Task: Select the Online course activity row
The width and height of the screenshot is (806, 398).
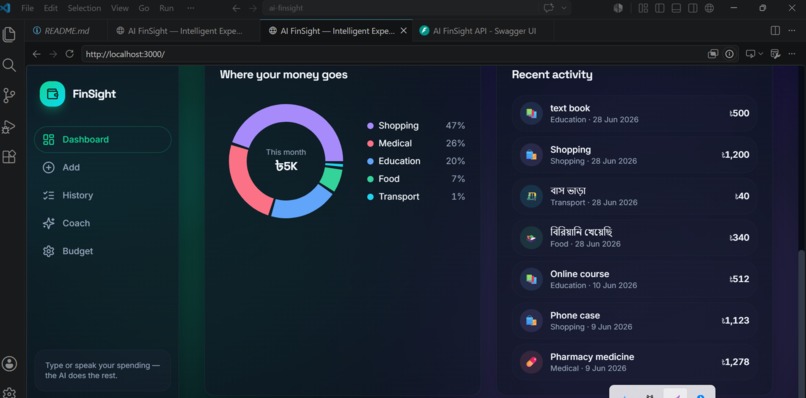Action: [634, 279]
